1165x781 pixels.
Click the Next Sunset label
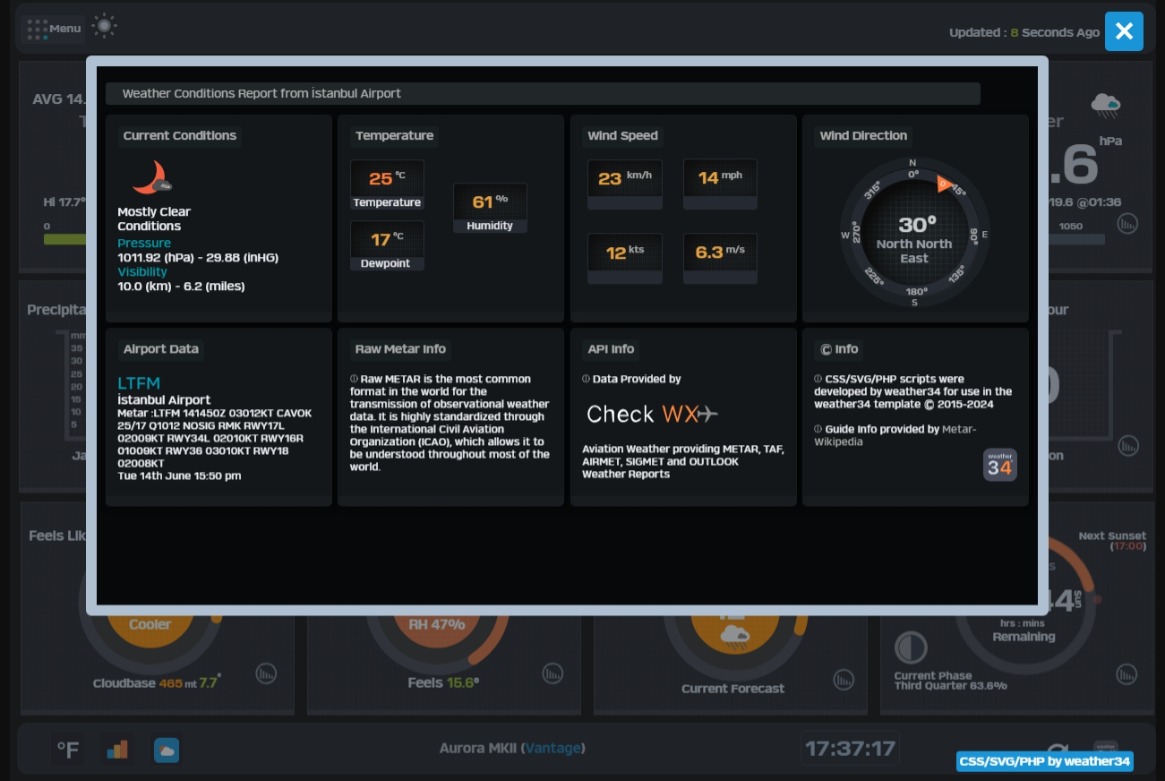pyautogui.click(x=1112, y=536)
